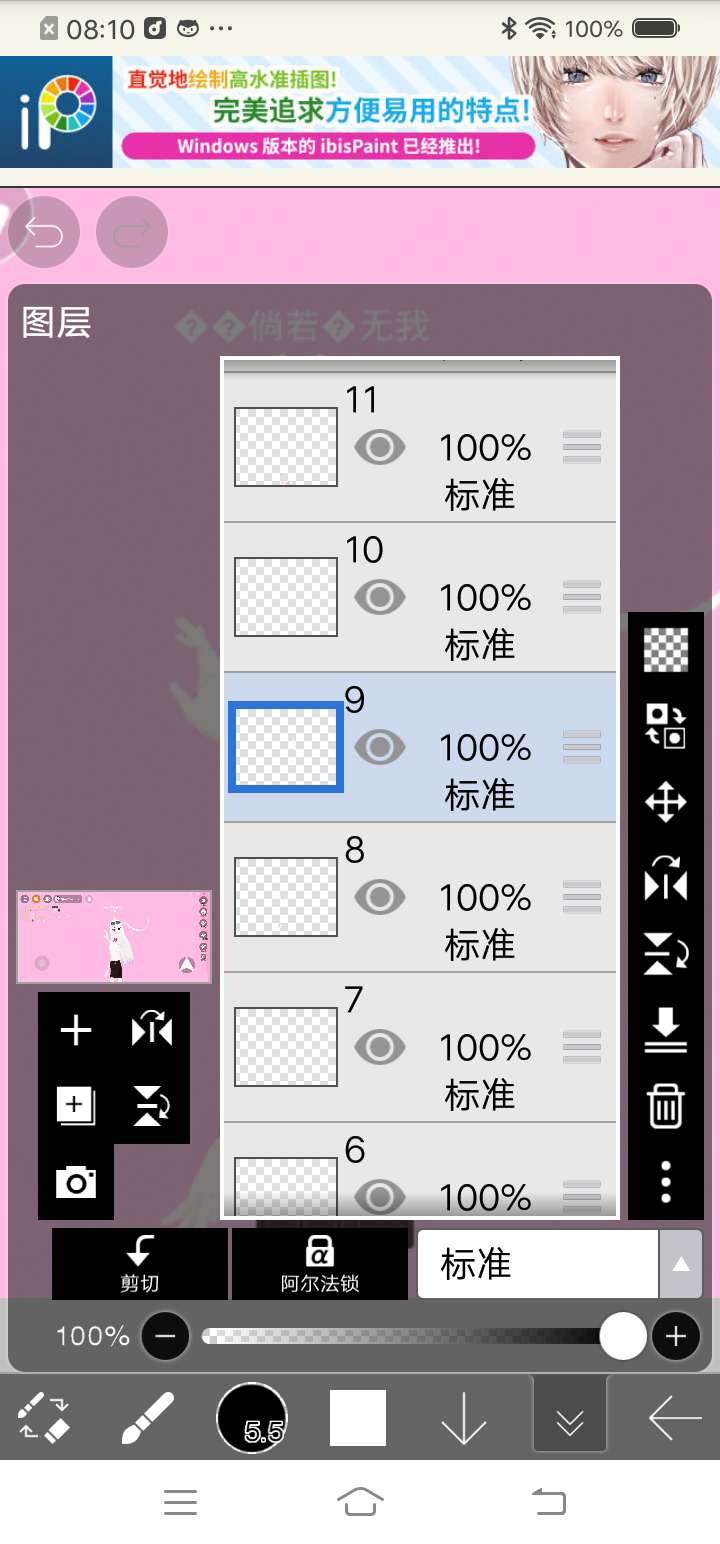Switch brush and eraser tool
The image size is (720, 1544).
coord(43,1418)
